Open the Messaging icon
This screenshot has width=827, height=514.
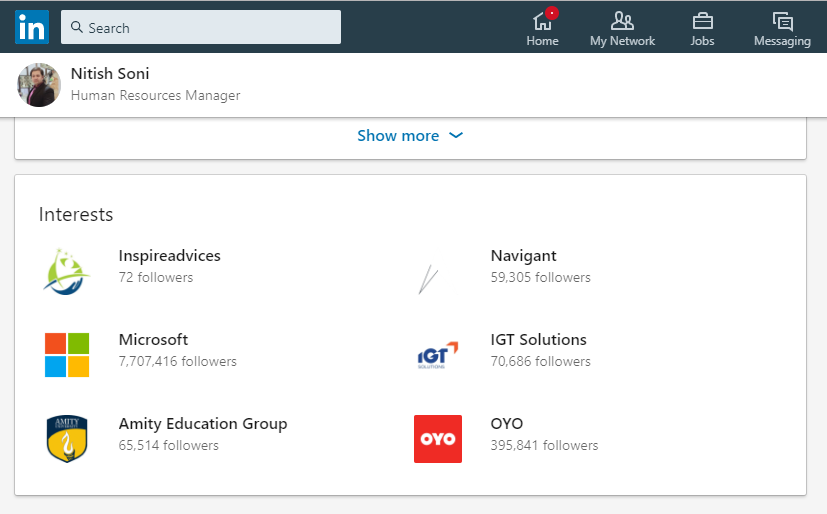[782, 20]
